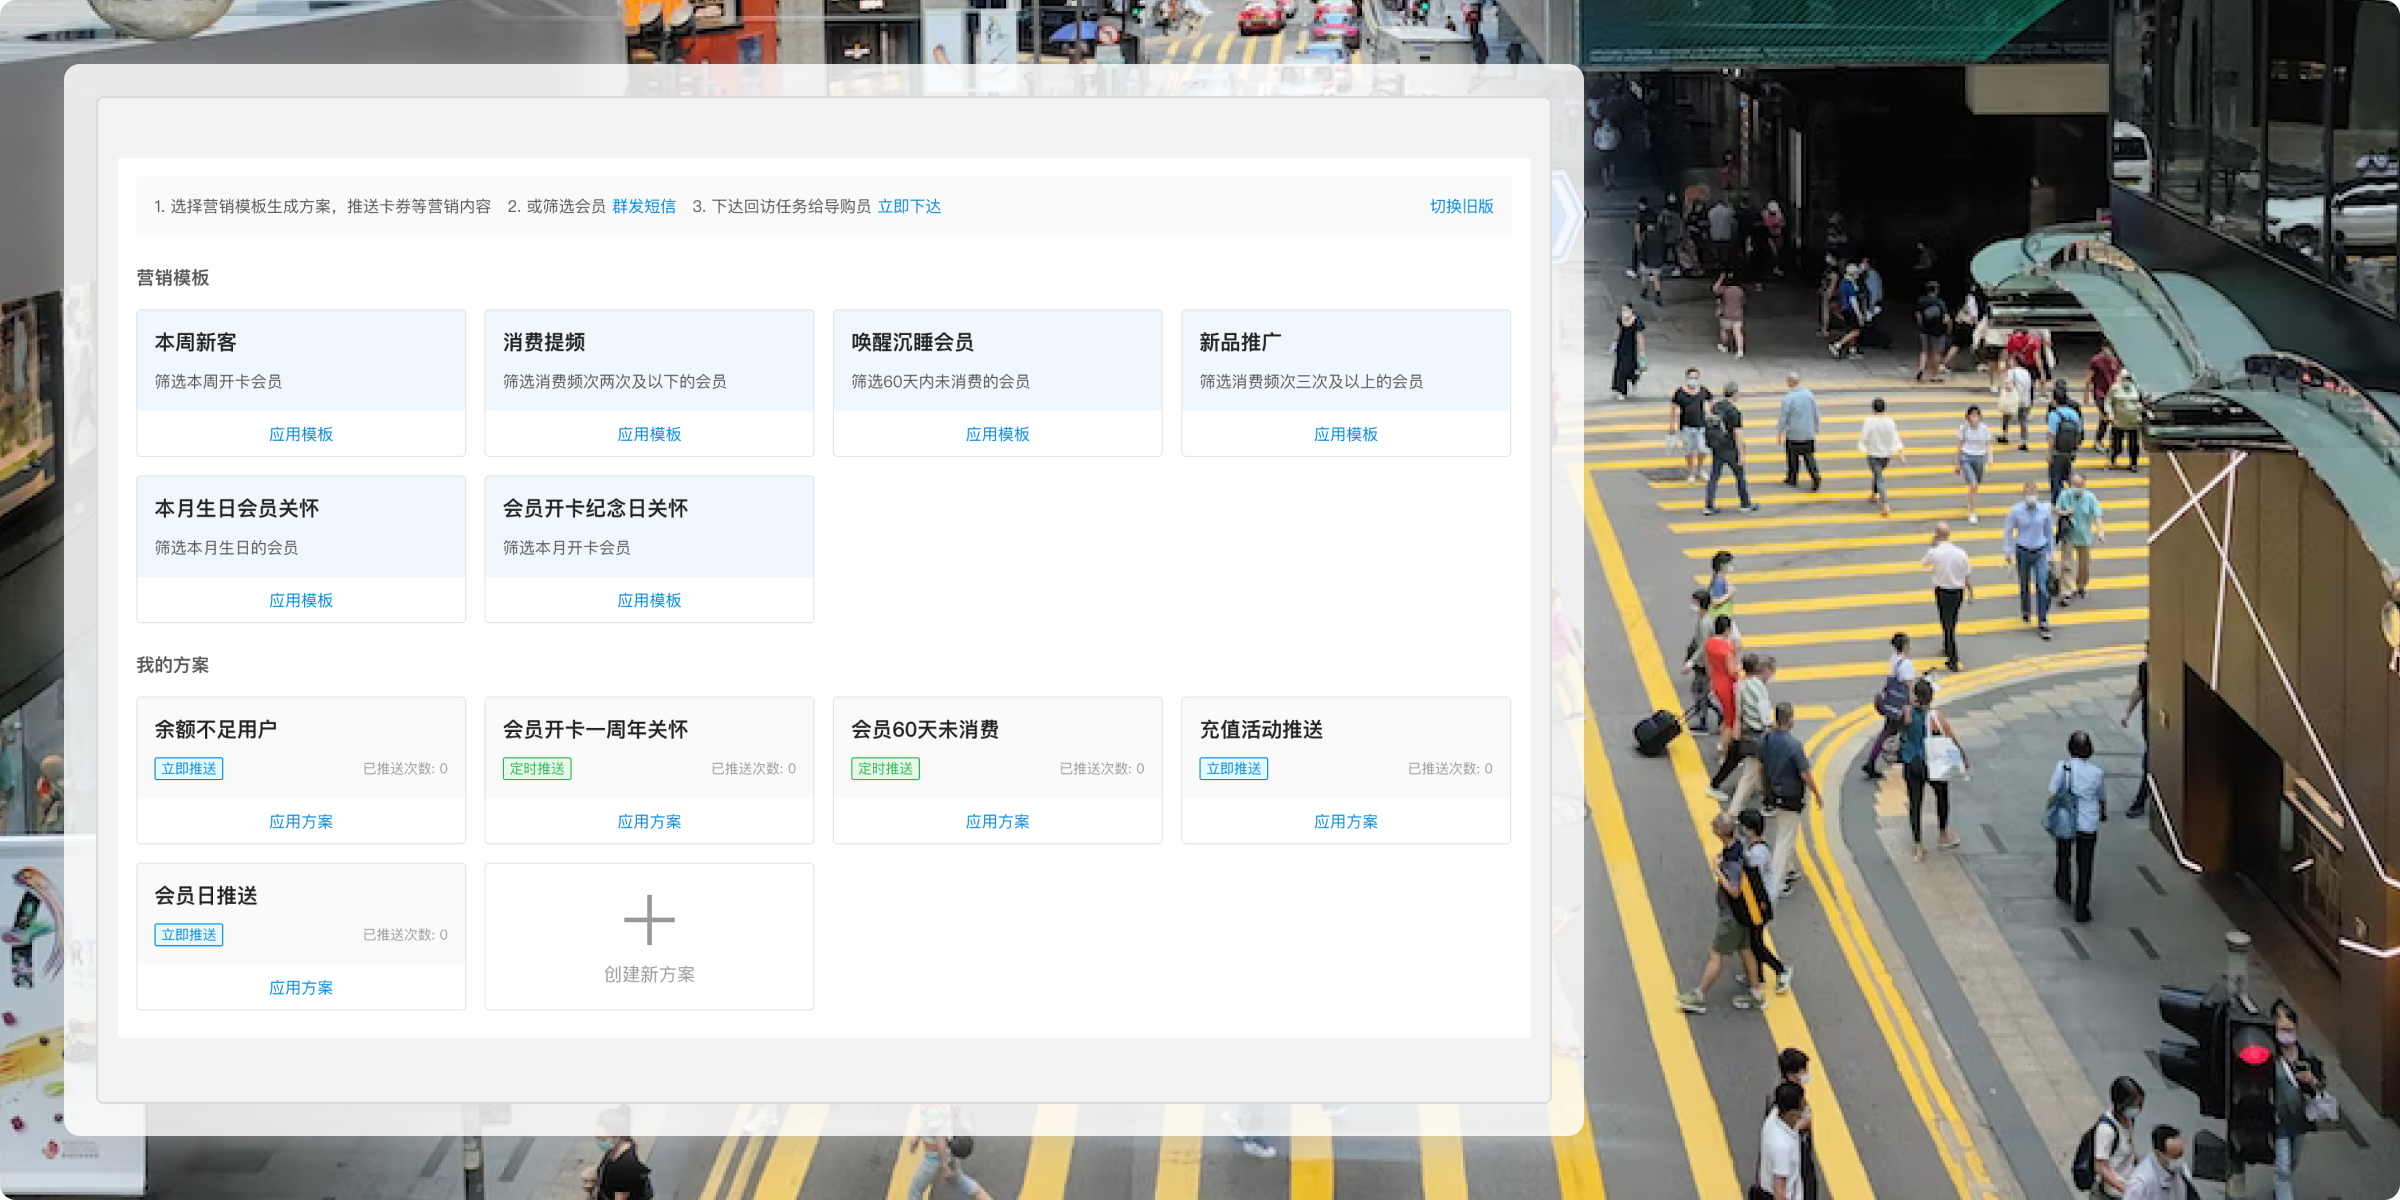Click the 创建新方案 label

click(x=649, y=974)
